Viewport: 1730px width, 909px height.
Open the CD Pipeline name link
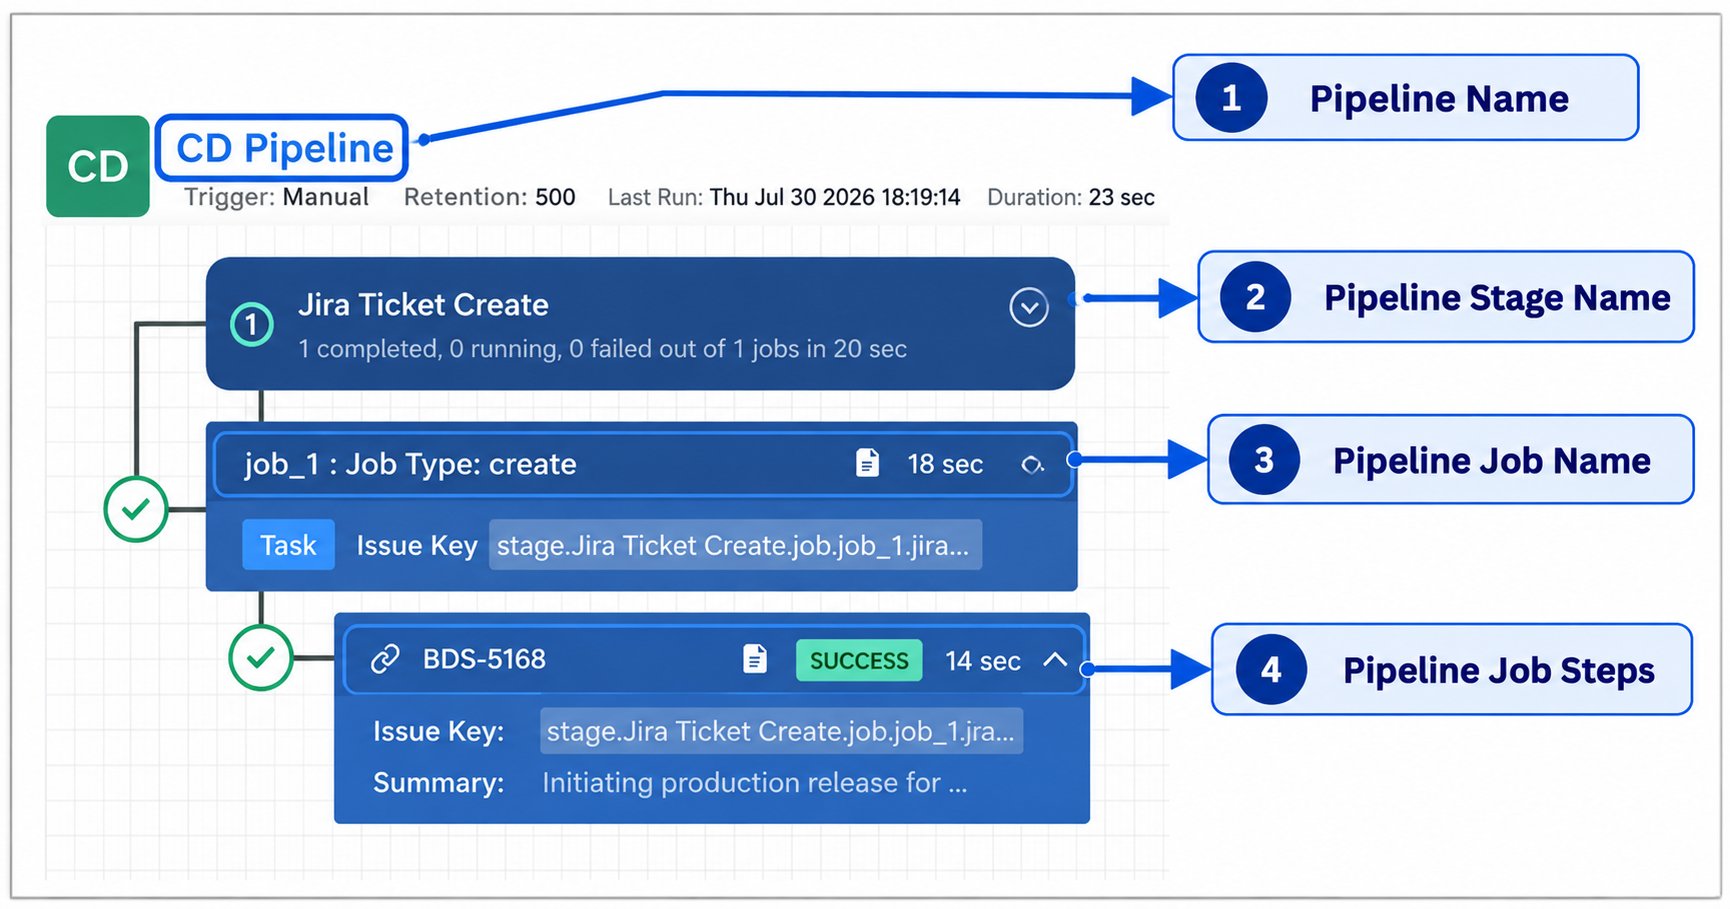(284, 148)
